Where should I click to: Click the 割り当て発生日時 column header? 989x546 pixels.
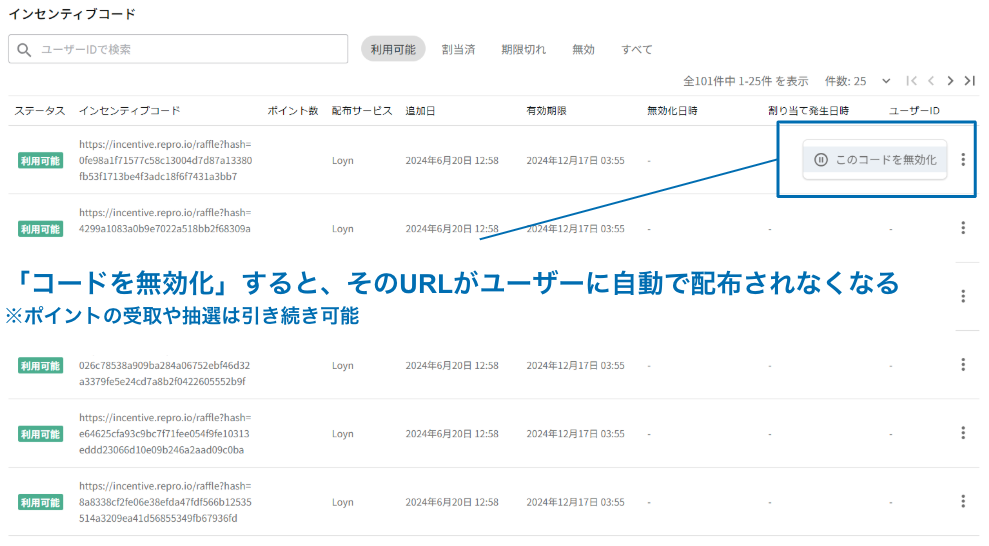point(809,111)
